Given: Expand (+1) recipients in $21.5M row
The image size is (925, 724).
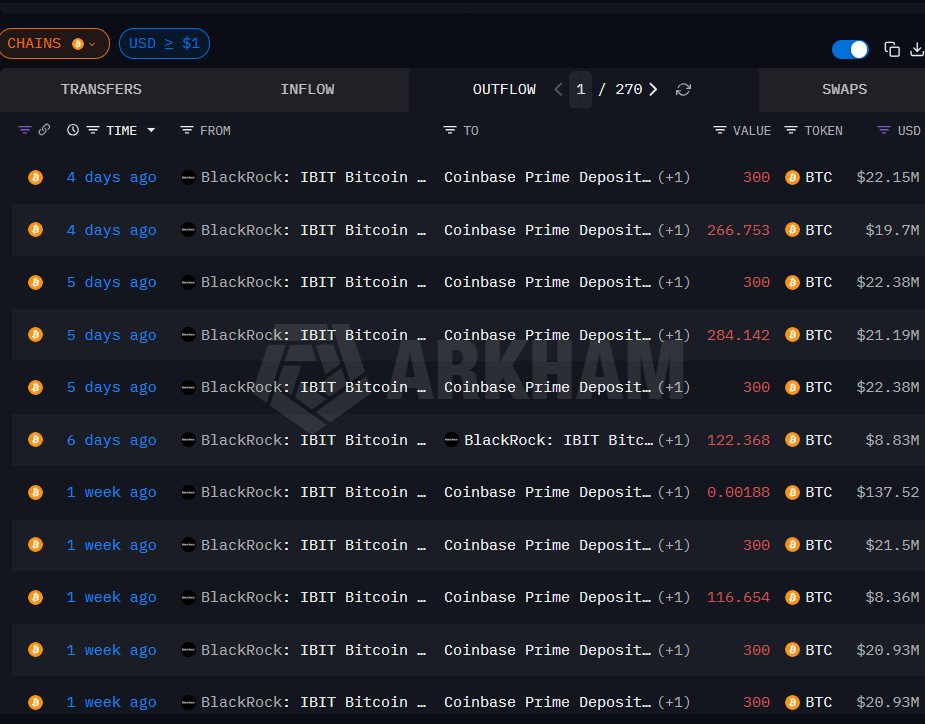Looking at the screenshot, I should 674,545.
